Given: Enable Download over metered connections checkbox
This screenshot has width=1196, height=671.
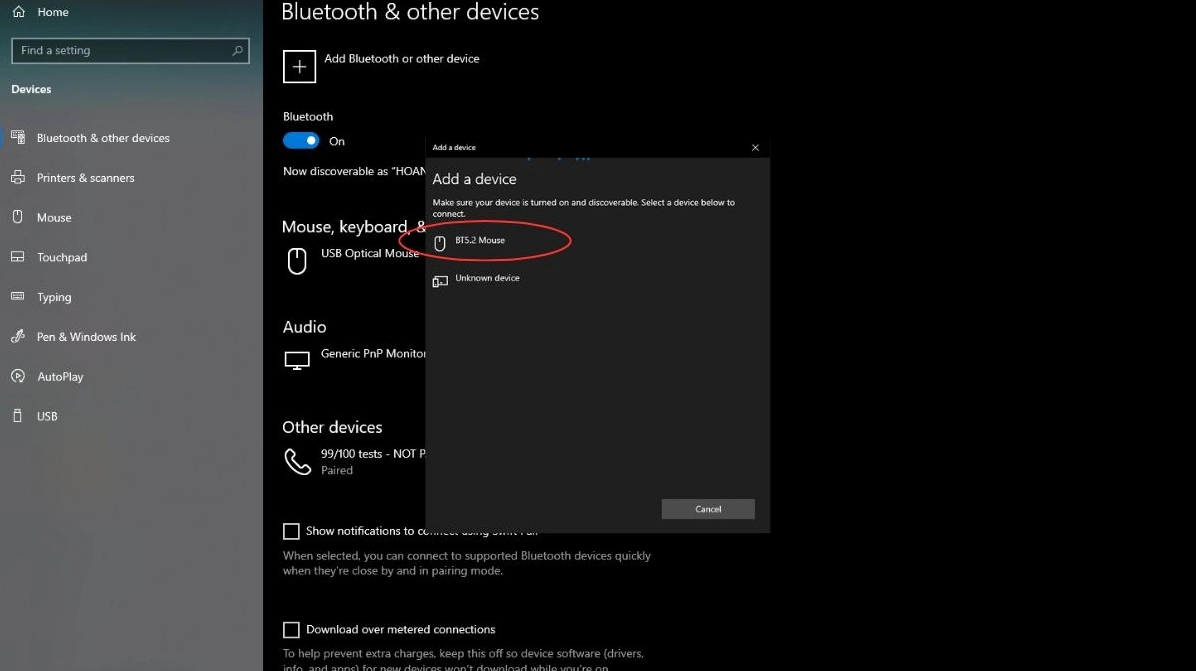Looking at the screenshot, I should point(291,630).
